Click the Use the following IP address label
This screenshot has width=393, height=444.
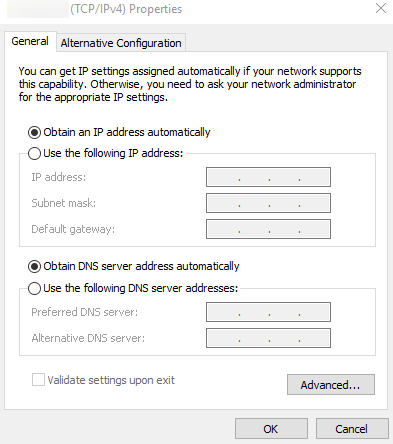pyautogui.click(x=113, y=153)
